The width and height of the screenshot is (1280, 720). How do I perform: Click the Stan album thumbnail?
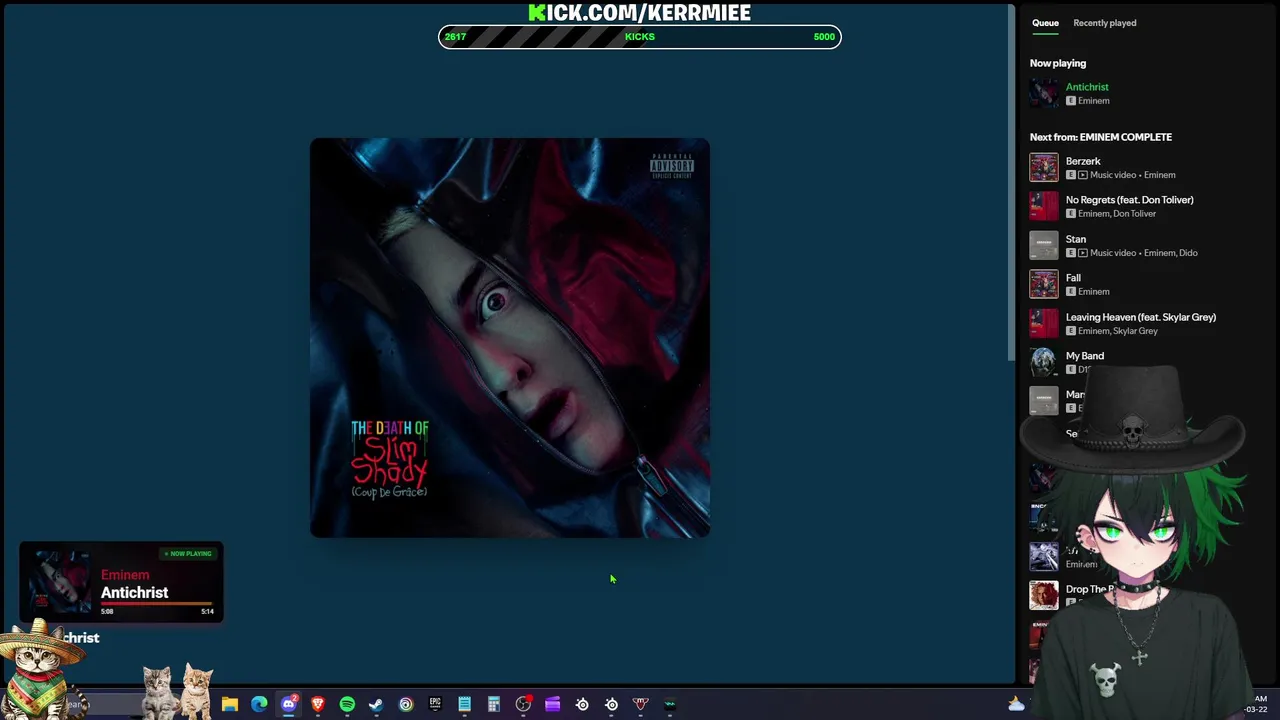coord(1044,245)
